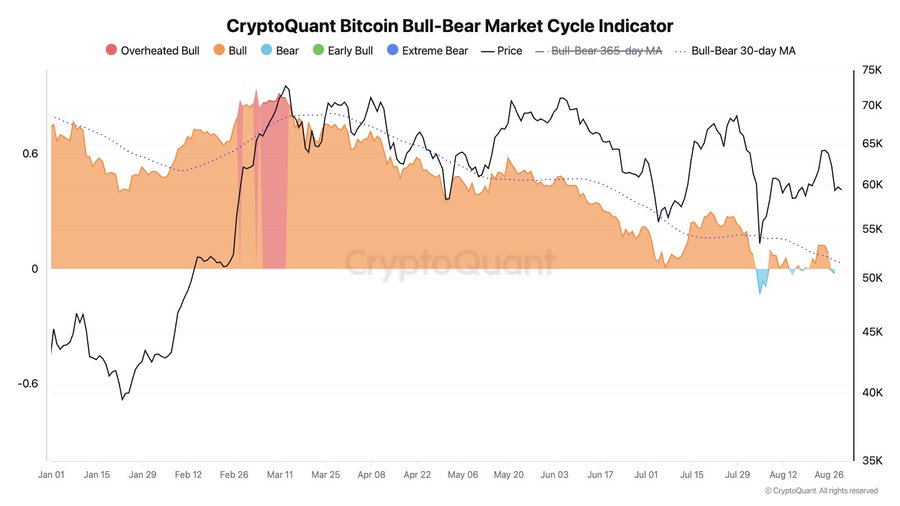Click the orange Bull legend dot
The image size is (900, 506).
[219, 50]
